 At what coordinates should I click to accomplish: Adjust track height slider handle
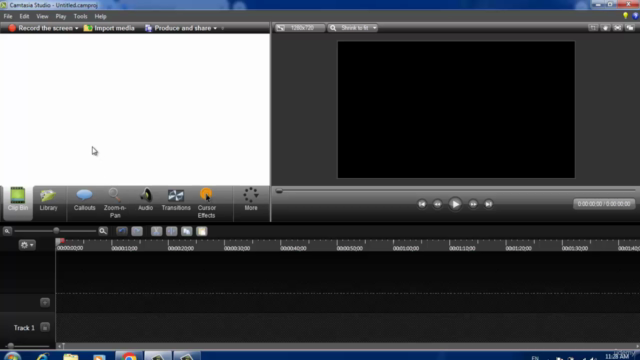point(11,346)
